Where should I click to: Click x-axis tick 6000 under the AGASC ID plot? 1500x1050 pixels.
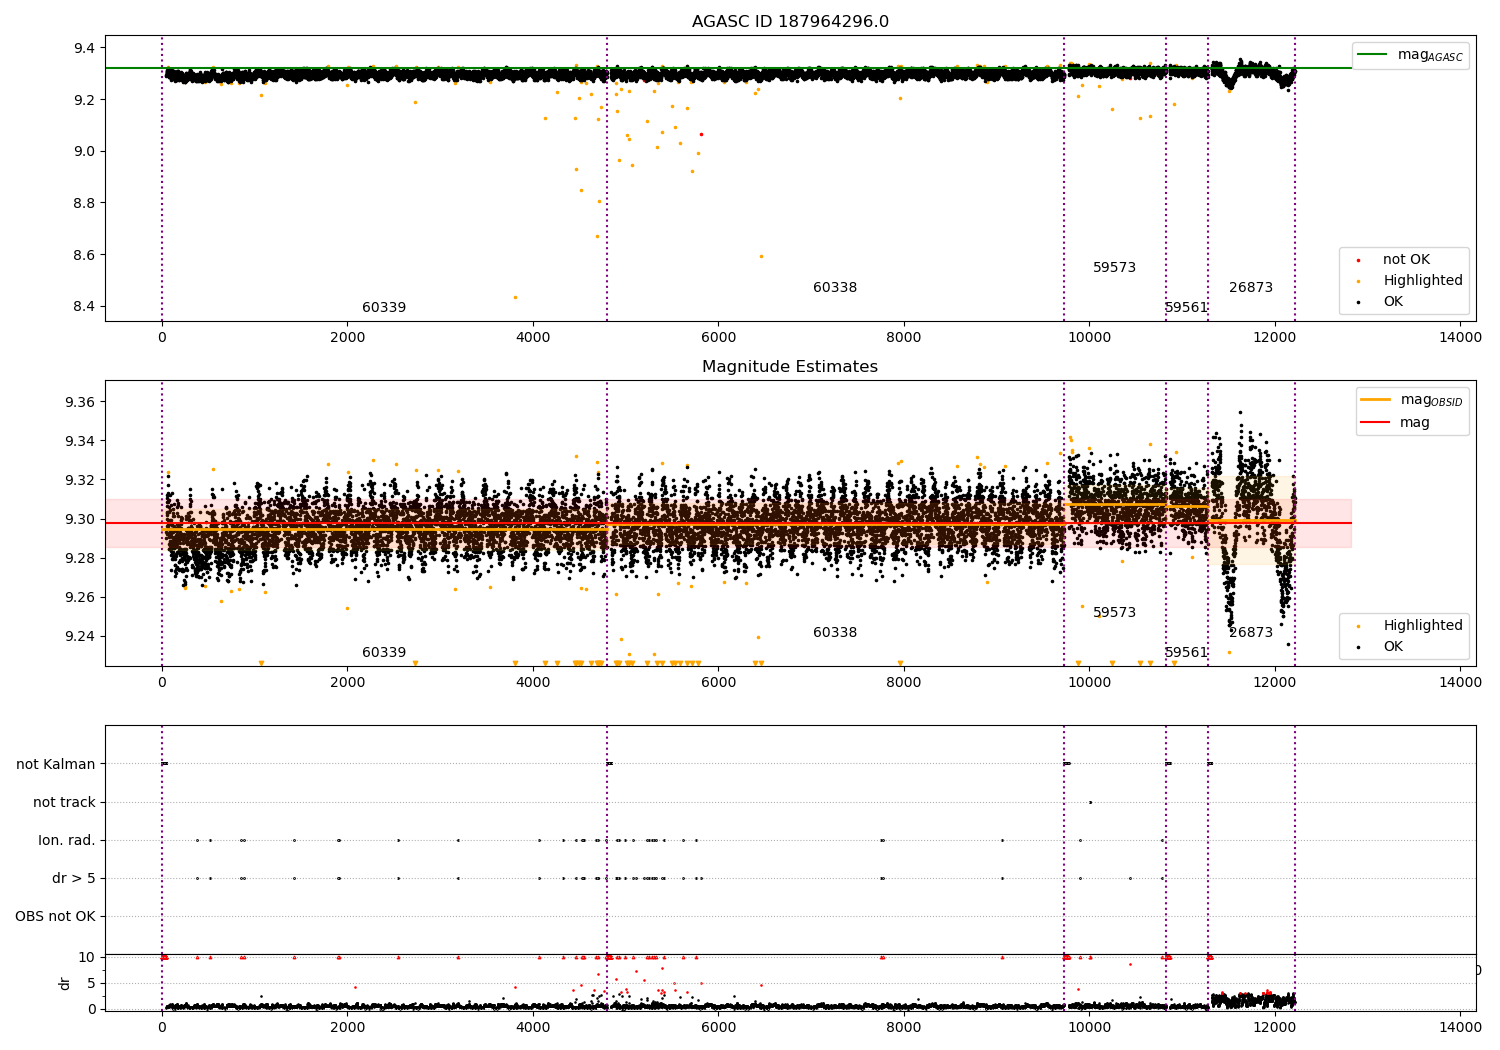tap(718, 338)
